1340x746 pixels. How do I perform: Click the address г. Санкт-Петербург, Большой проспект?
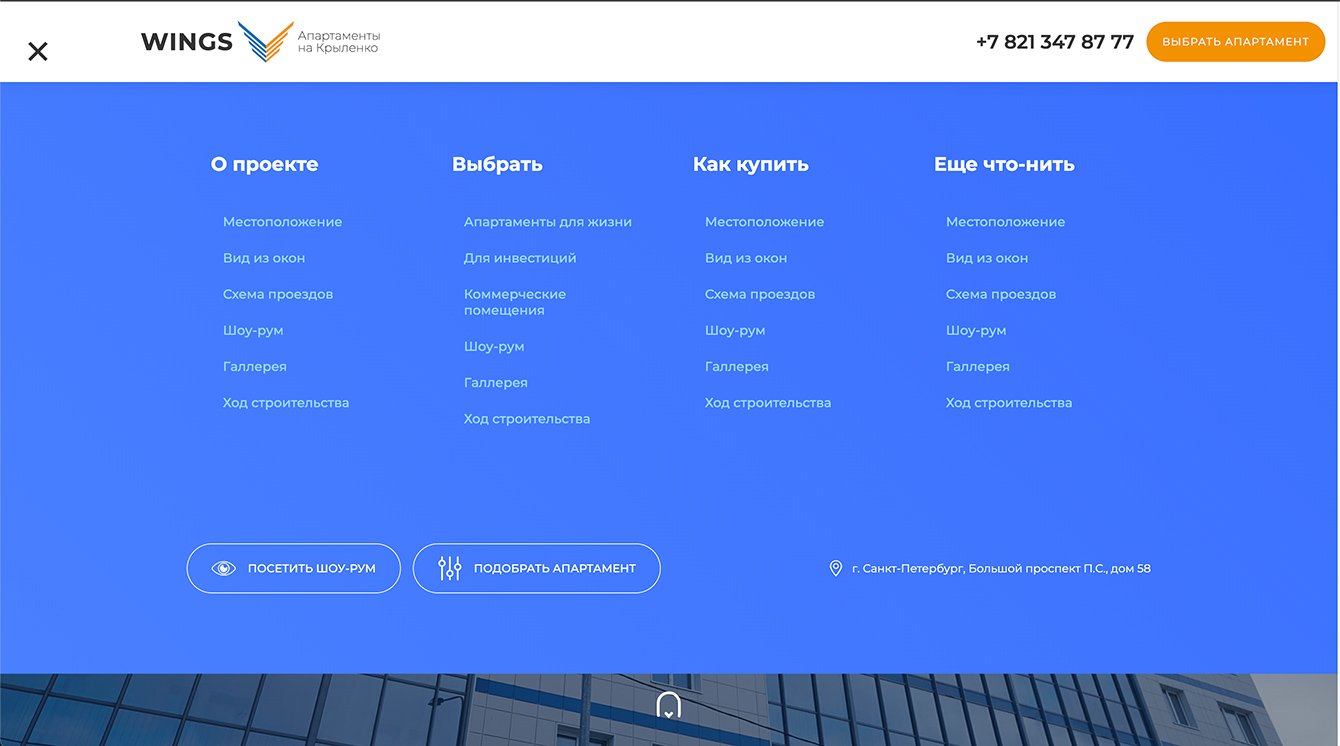point(1001,568)
